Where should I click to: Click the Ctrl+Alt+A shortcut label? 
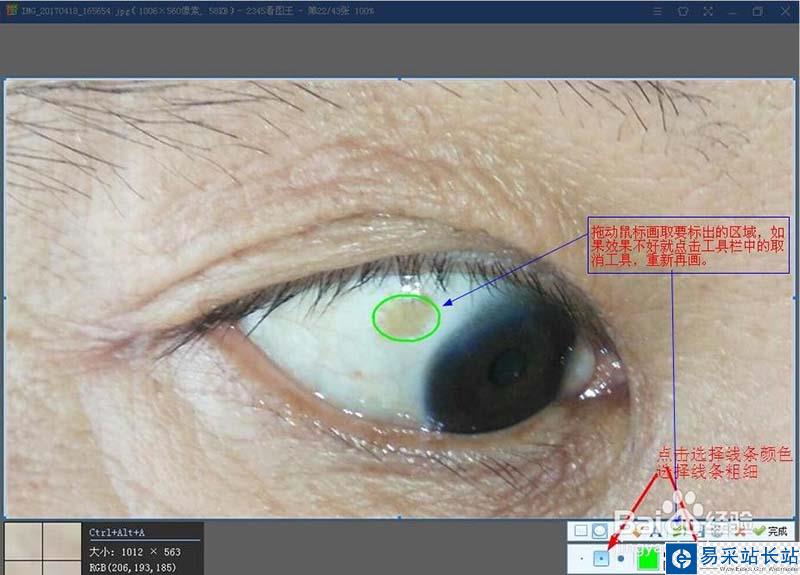pyautogui.click(x=117, y=532)
